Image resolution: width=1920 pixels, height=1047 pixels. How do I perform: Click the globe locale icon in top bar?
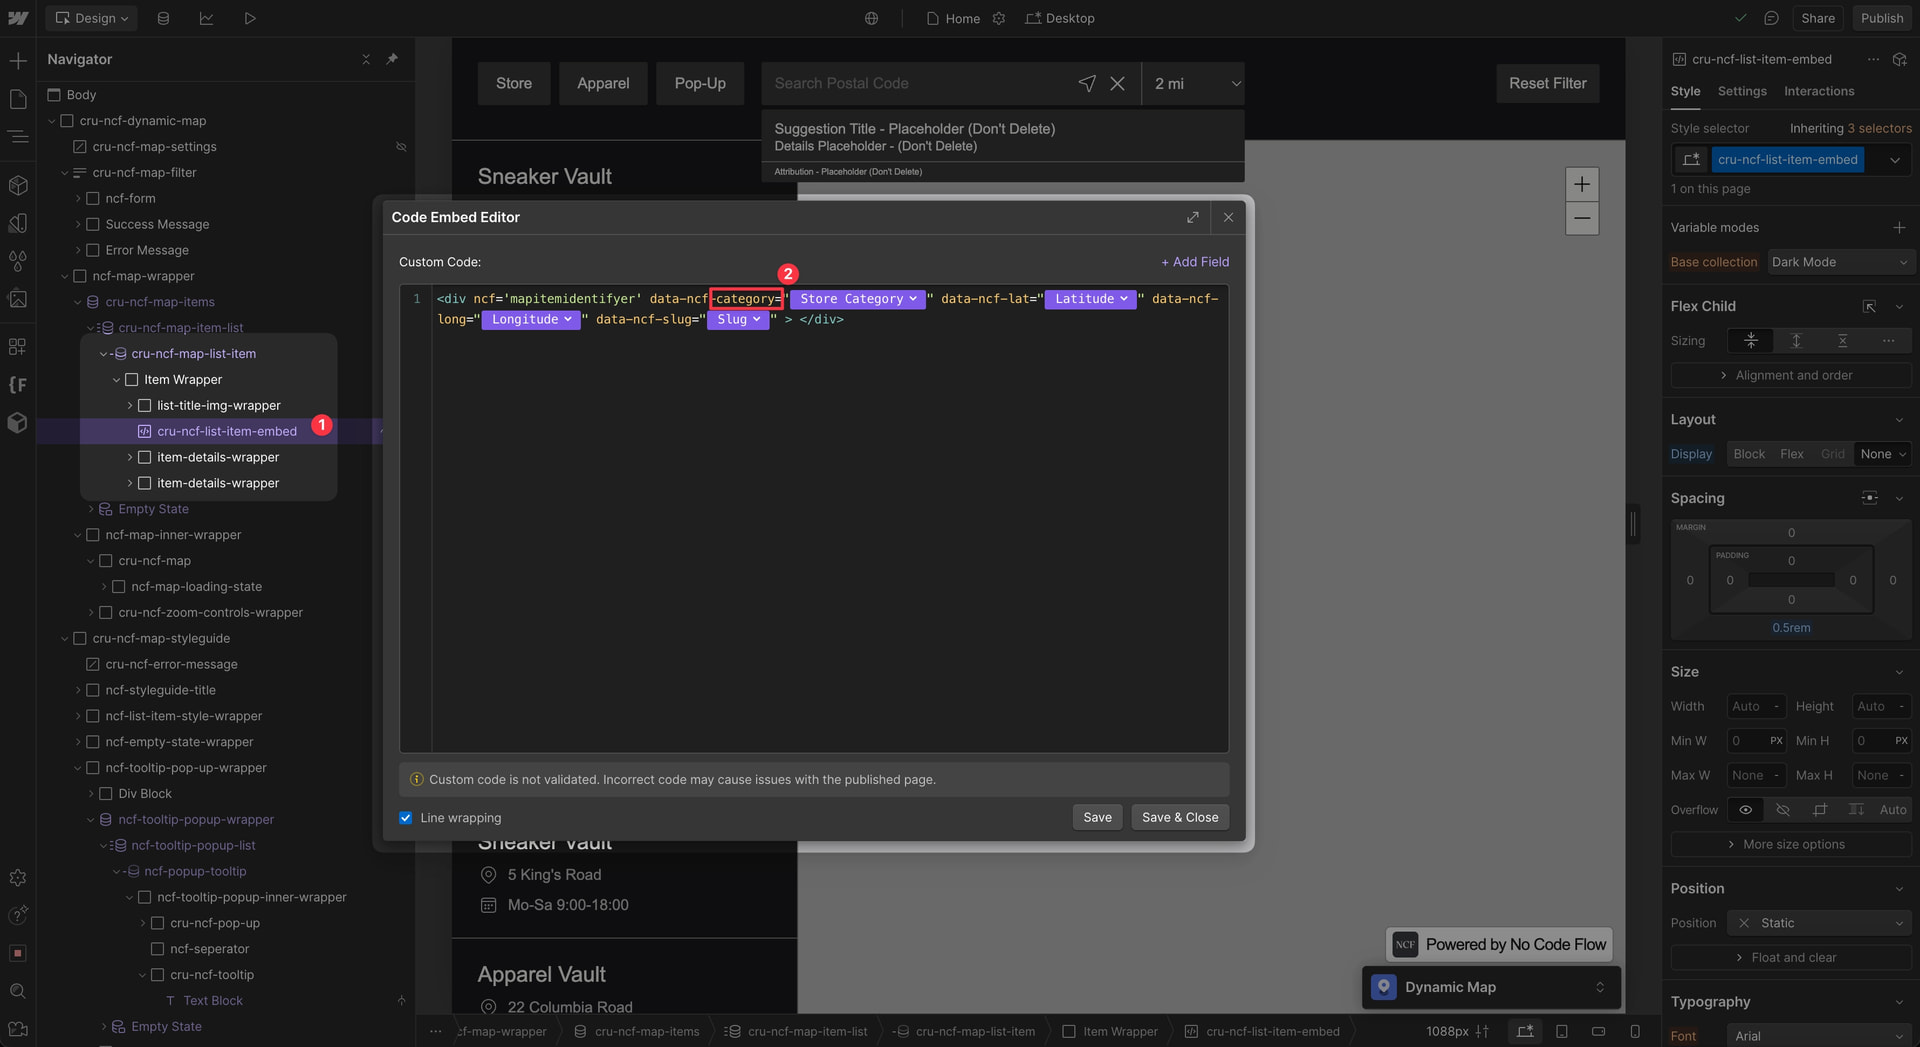coord(872,18)
